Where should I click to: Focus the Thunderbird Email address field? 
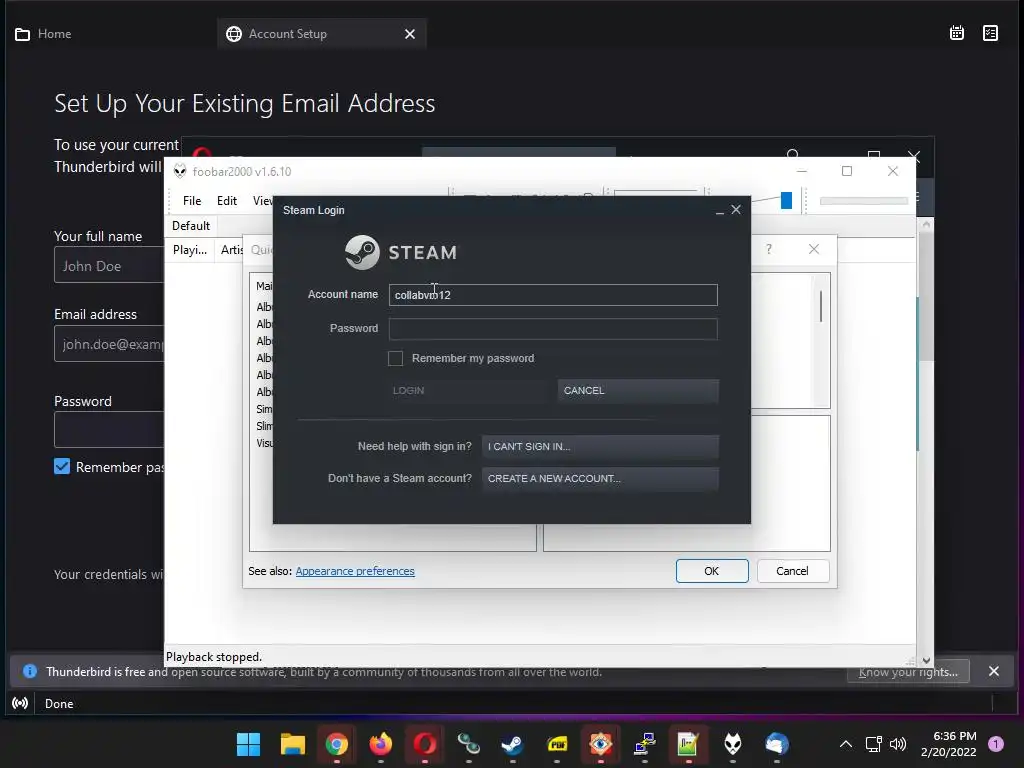click(109, 344)
